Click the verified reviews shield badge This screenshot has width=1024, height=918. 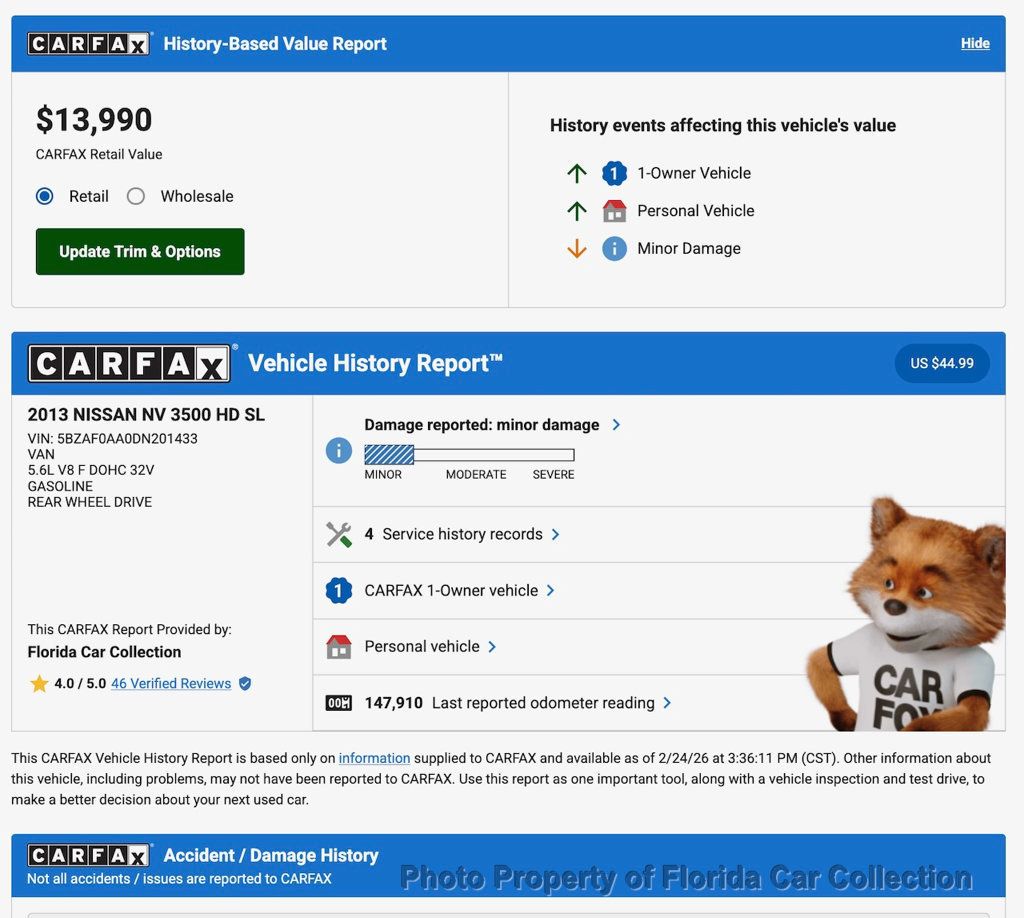(245, 684)
